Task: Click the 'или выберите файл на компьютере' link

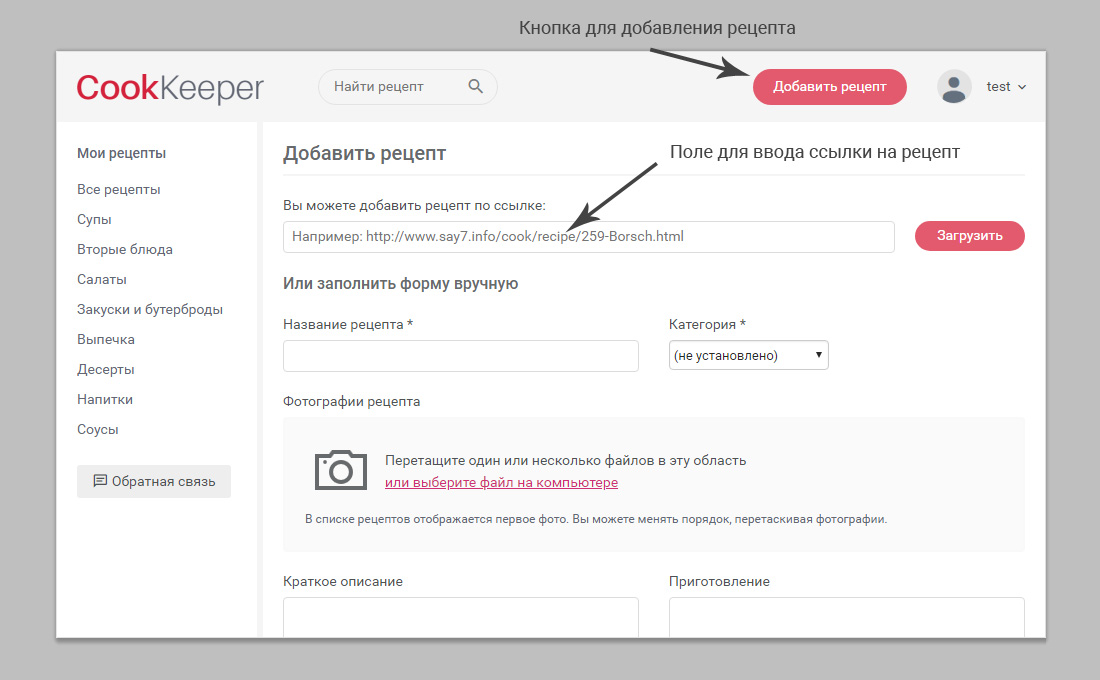Action: tap(501, 483)
